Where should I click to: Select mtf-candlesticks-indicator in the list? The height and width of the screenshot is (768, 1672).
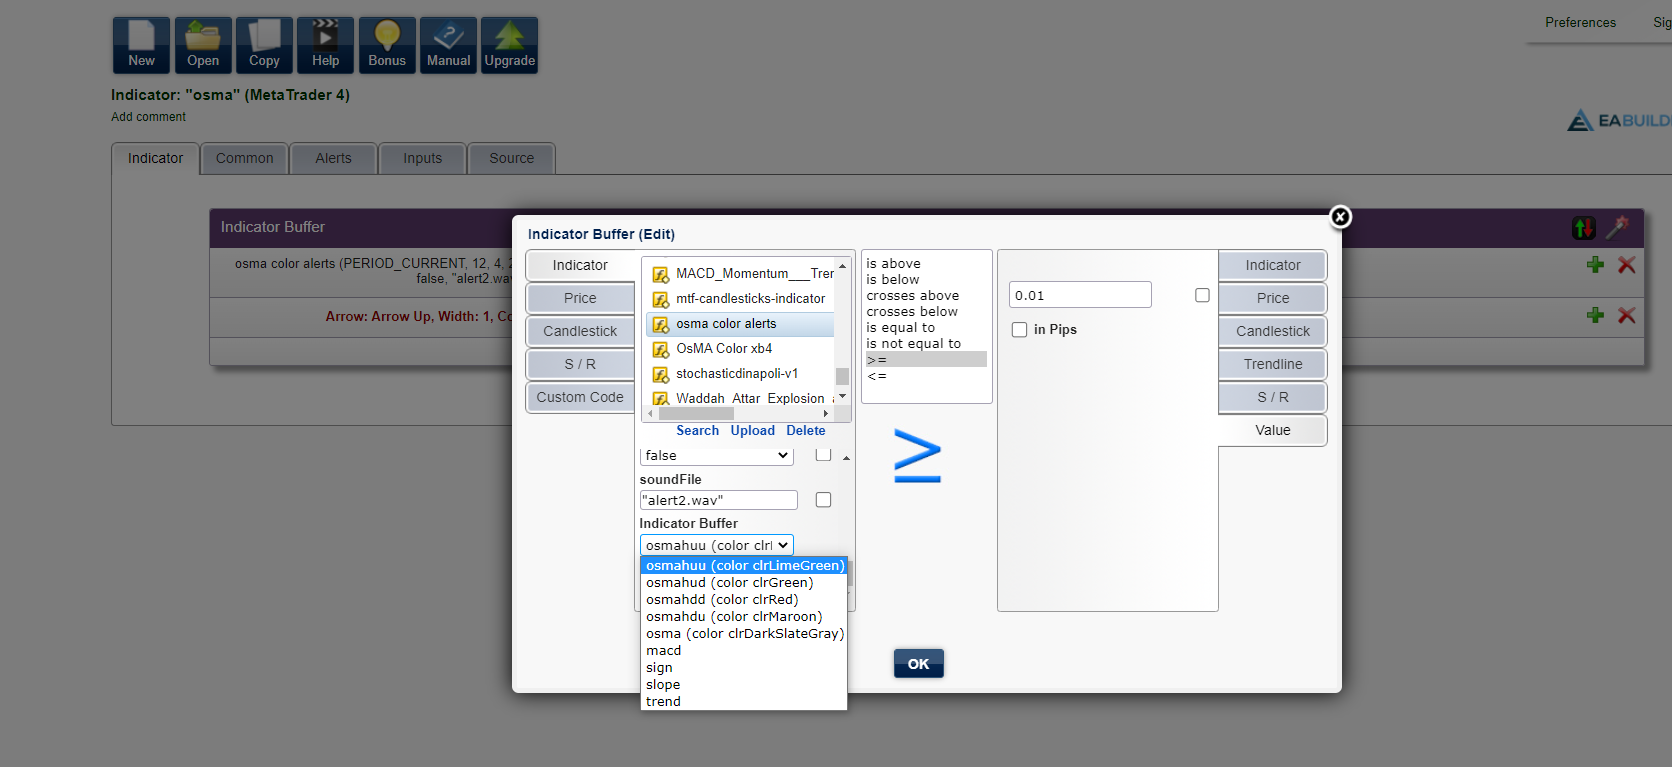(741, 298)
